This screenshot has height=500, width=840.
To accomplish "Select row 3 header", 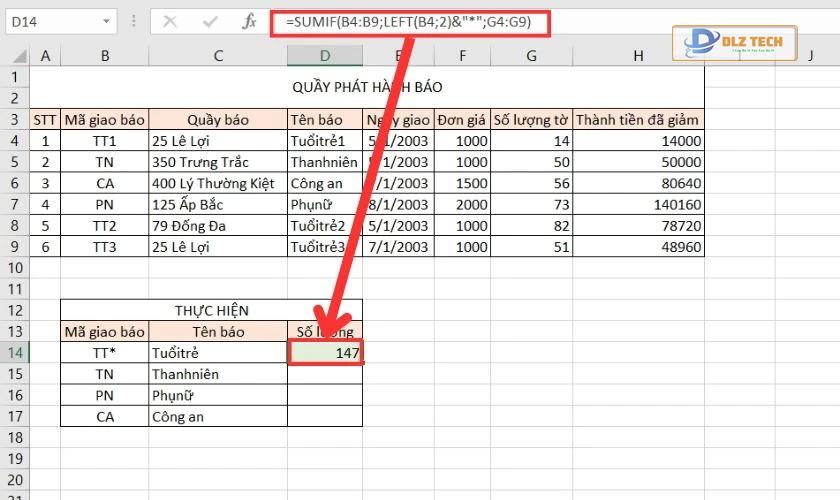I will pyautogui.click(x=14, y=120).
